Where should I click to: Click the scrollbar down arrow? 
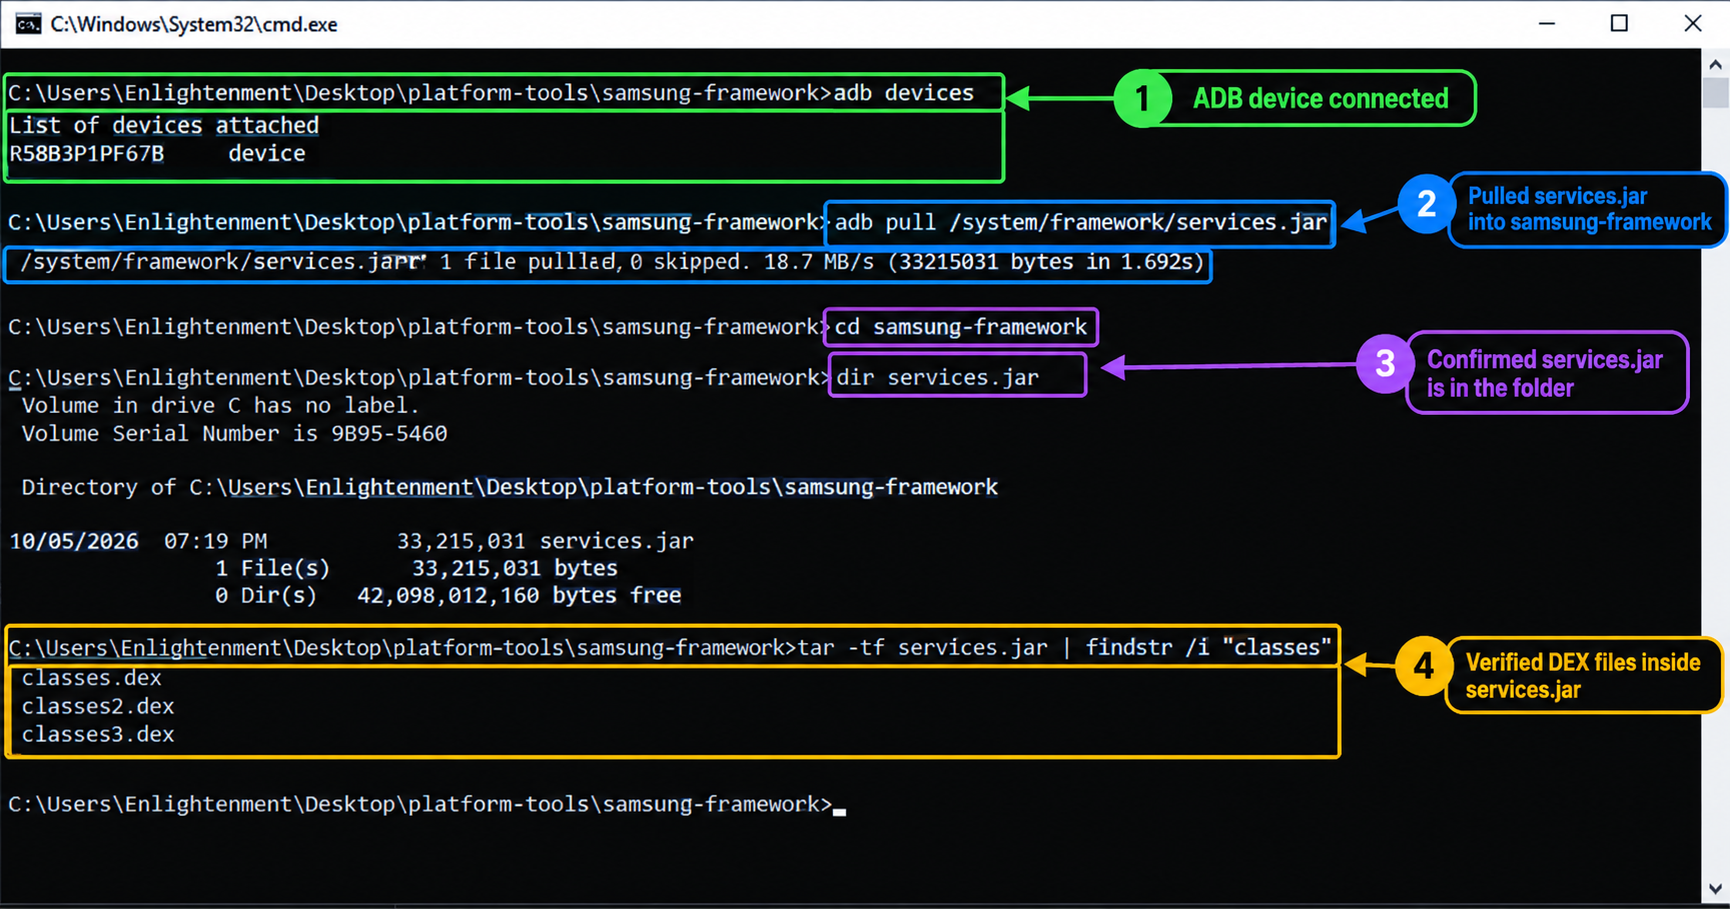[1715, 888]
